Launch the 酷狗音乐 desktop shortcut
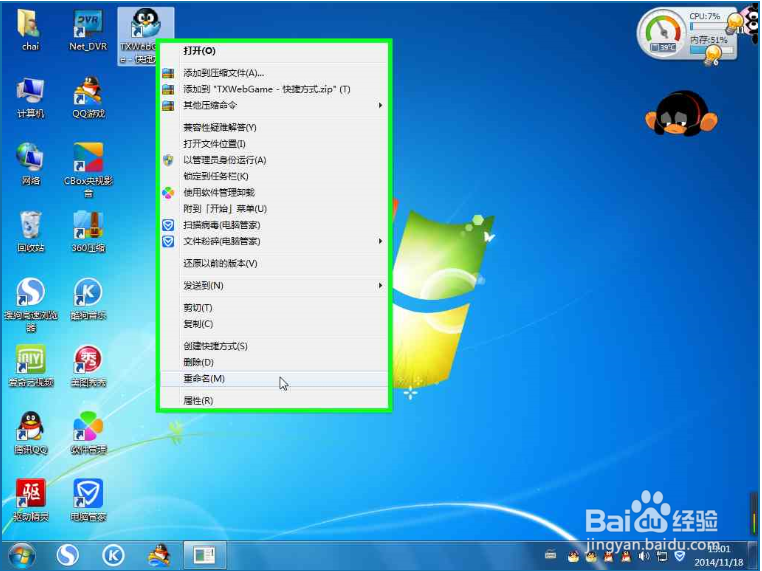This screenshot has height=571, width=762. [88, 298]
